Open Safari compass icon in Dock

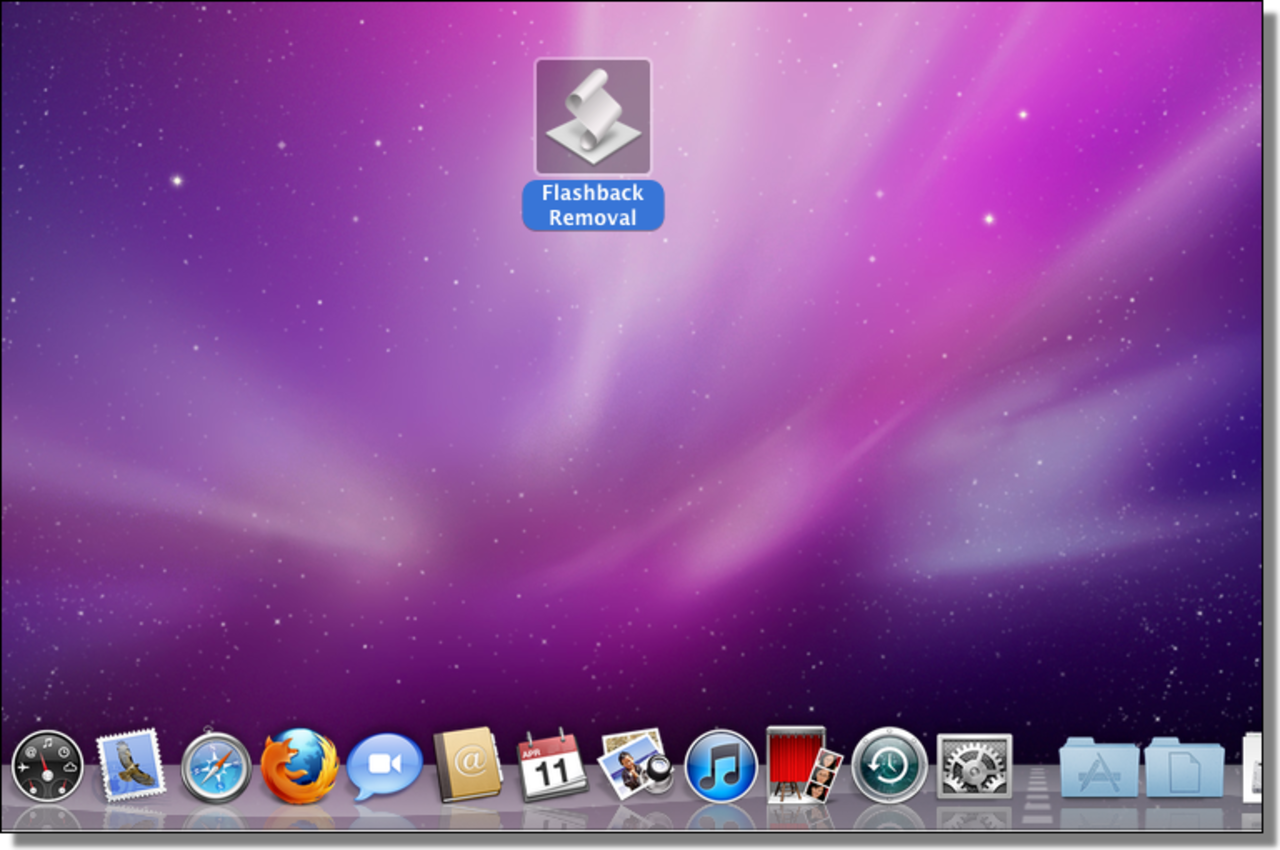[216, 767]
